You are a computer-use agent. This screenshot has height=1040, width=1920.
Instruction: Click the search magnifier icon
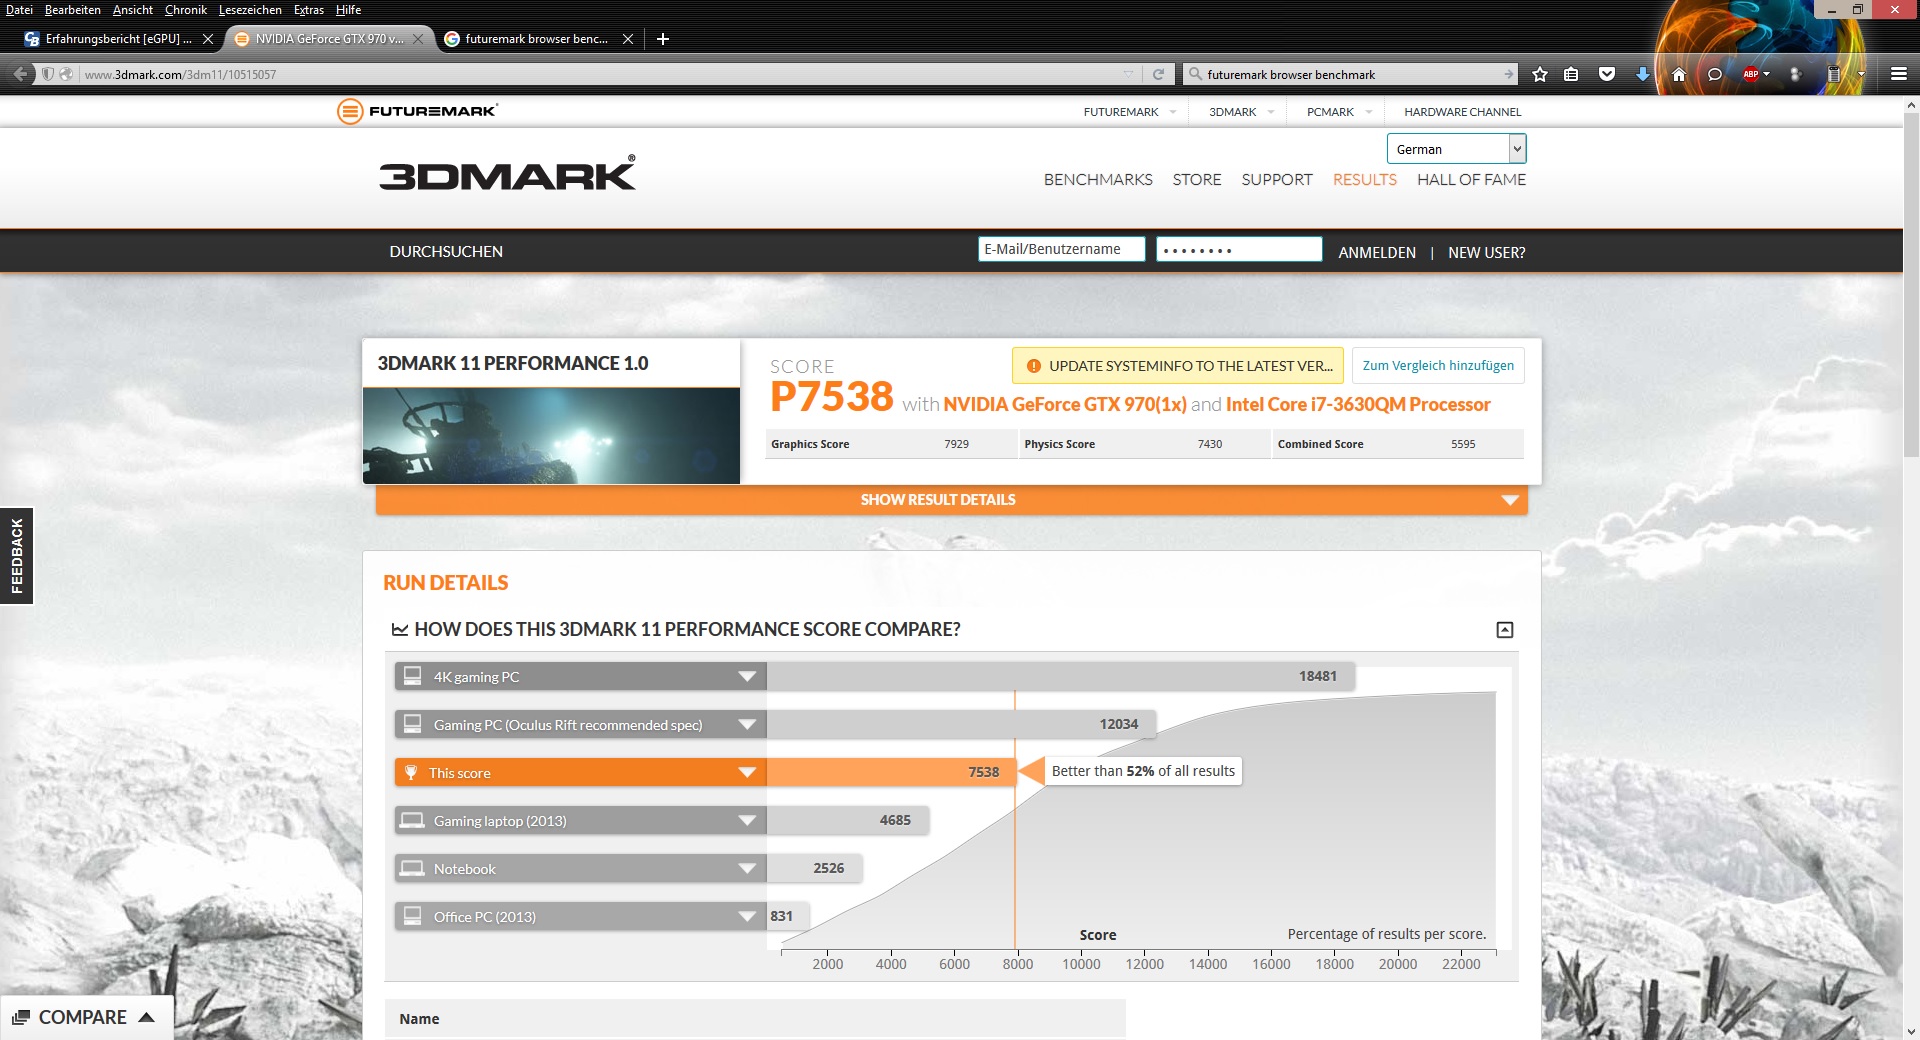click(x=1195, y=74)
